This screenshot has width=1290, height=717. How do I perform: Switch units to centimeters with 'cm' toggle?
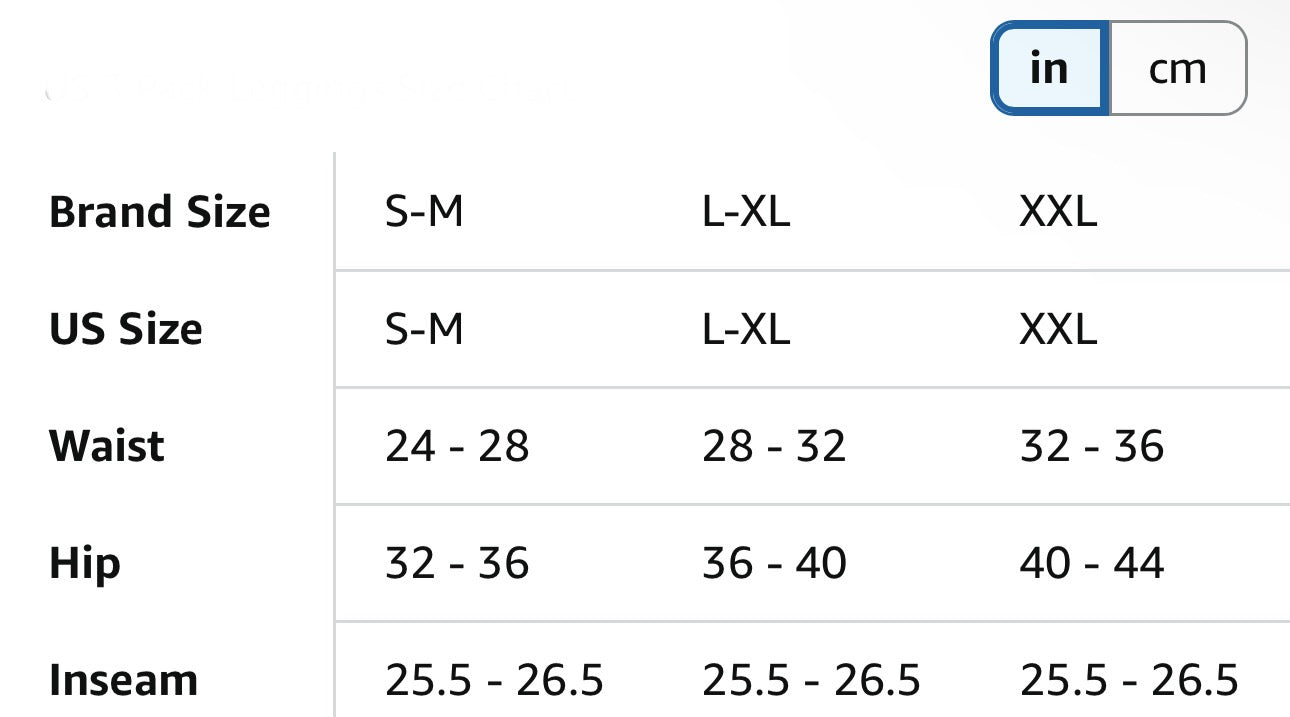(1178, 68)
